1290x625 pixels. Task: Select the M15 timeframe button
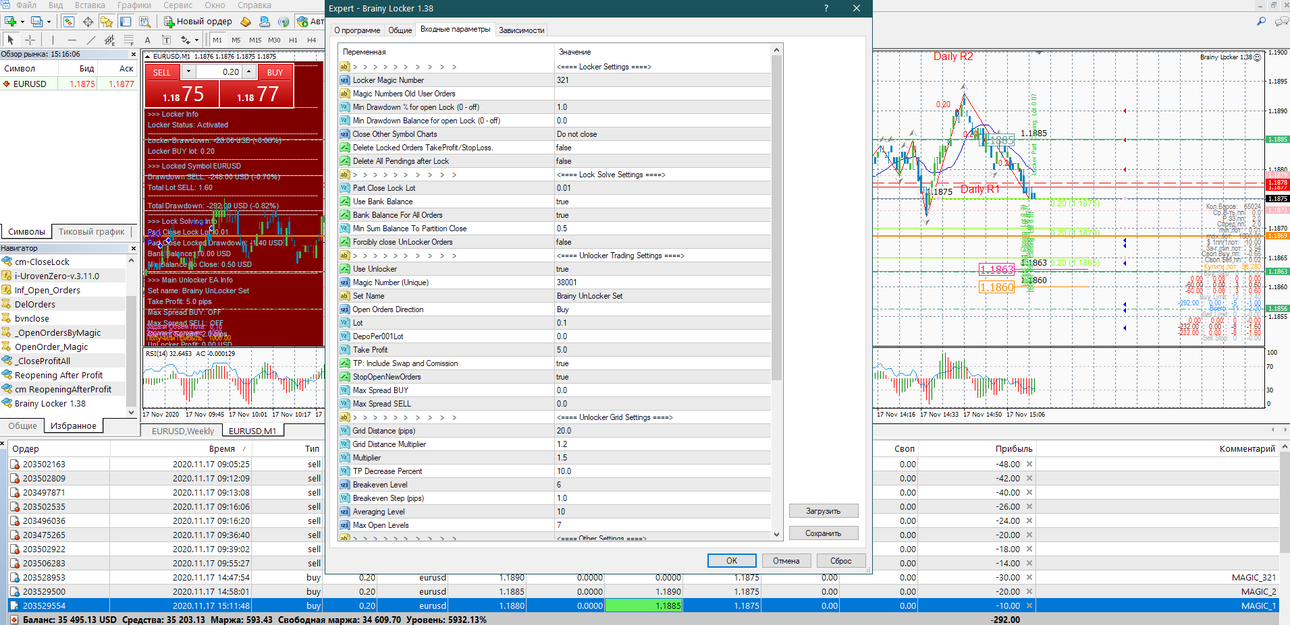255,40
